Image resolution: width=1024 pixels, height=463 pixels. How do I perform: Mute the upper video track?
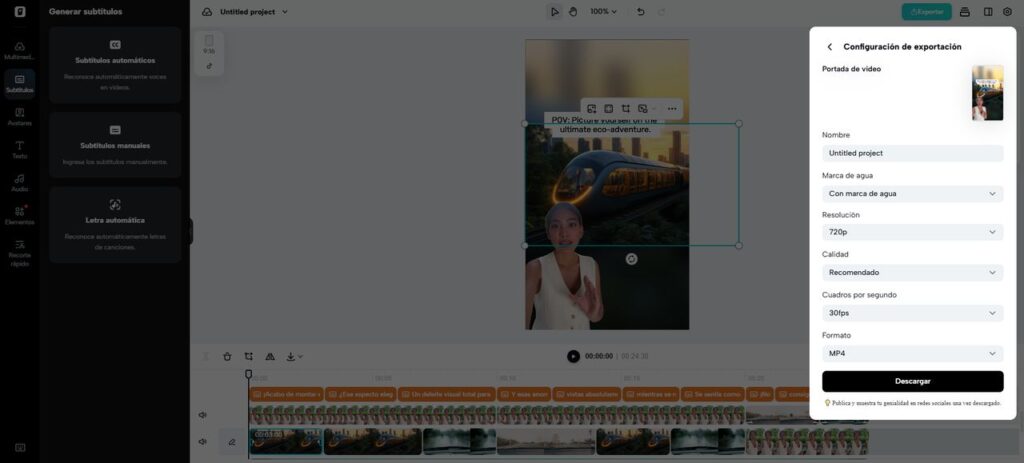(203, 414)
